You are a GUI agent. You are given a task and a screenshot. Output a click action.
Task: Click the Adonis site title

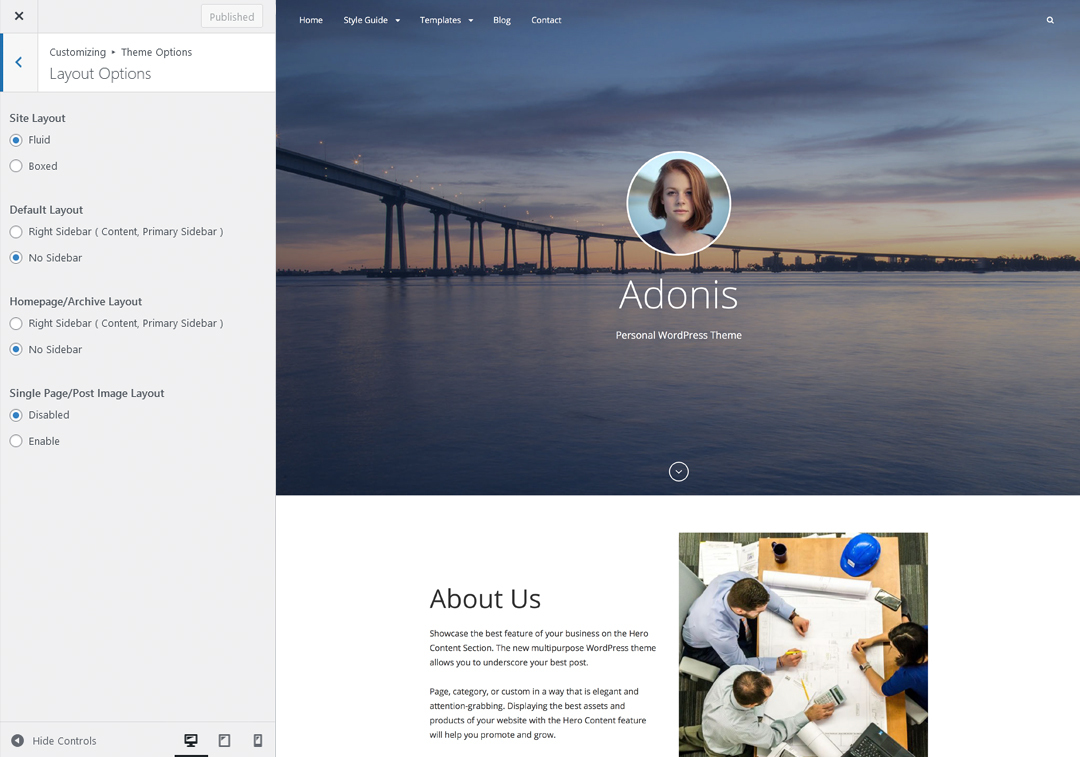coord(678,295)
